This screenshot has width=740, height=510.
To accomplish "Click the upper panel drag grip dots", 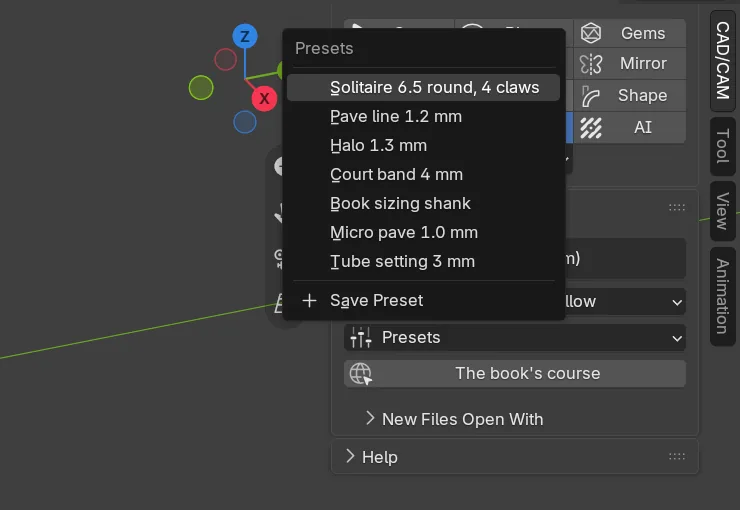I will [x=677, y=207].
